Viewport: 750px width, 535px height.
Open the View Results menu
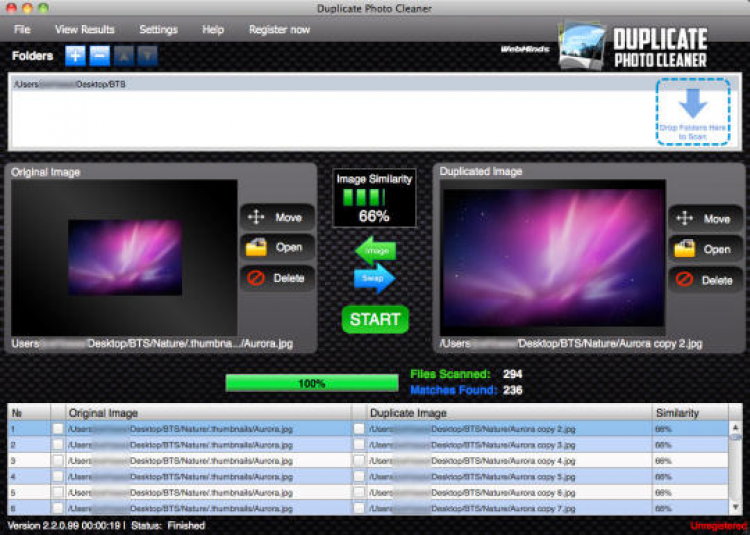click(x=85, y=30)
